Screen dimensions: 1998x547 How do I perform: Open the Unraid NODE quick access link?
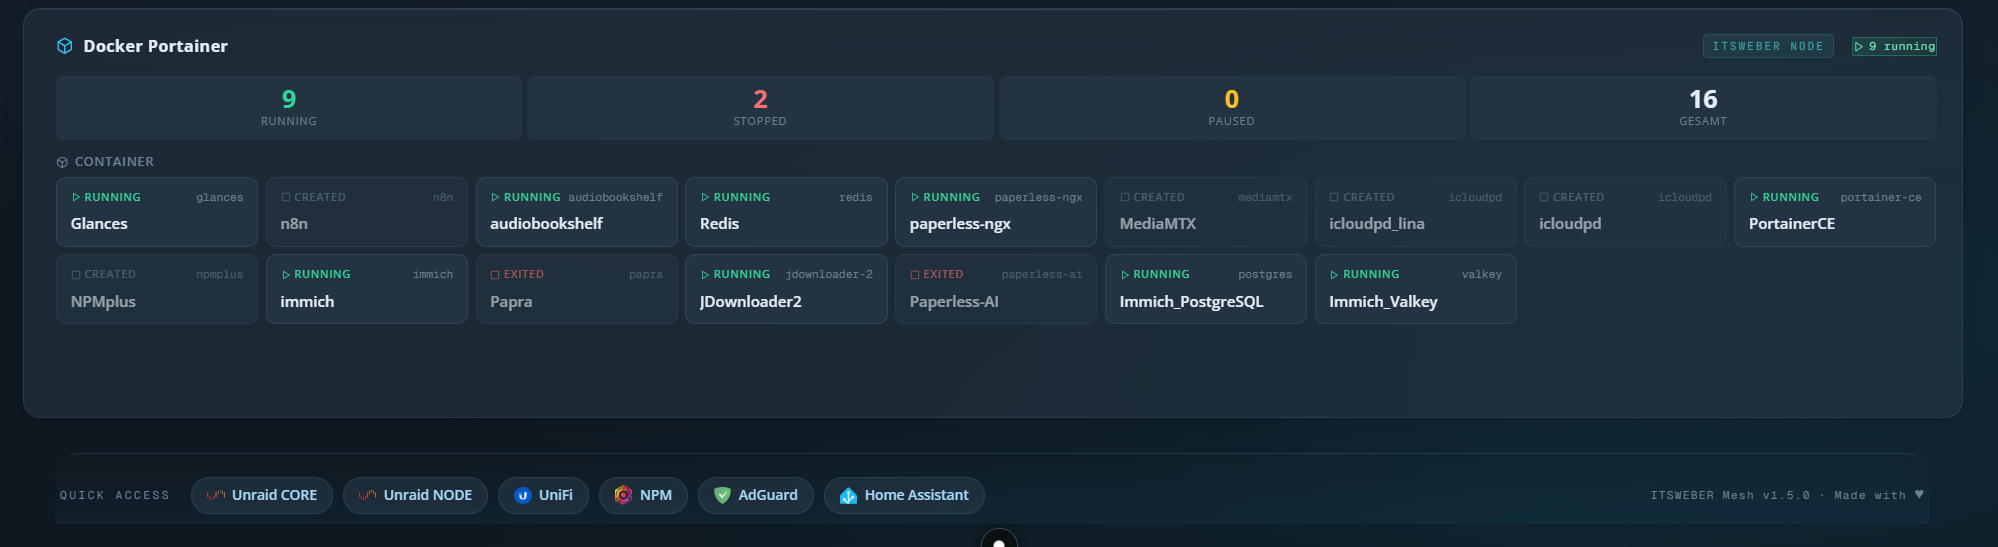(415, 495)
